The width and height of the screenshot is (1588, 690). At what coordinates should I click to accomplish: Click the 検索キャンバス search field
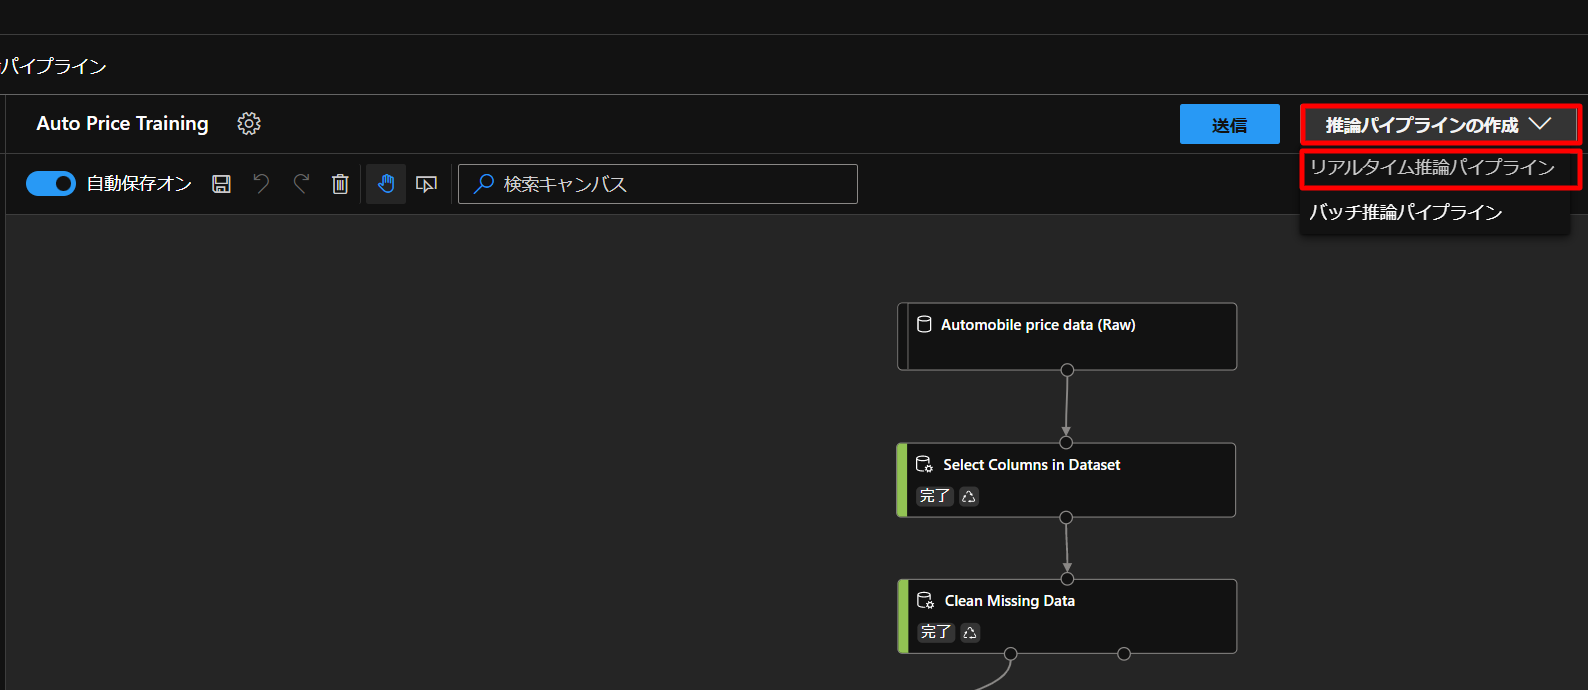tap(670, 184)
